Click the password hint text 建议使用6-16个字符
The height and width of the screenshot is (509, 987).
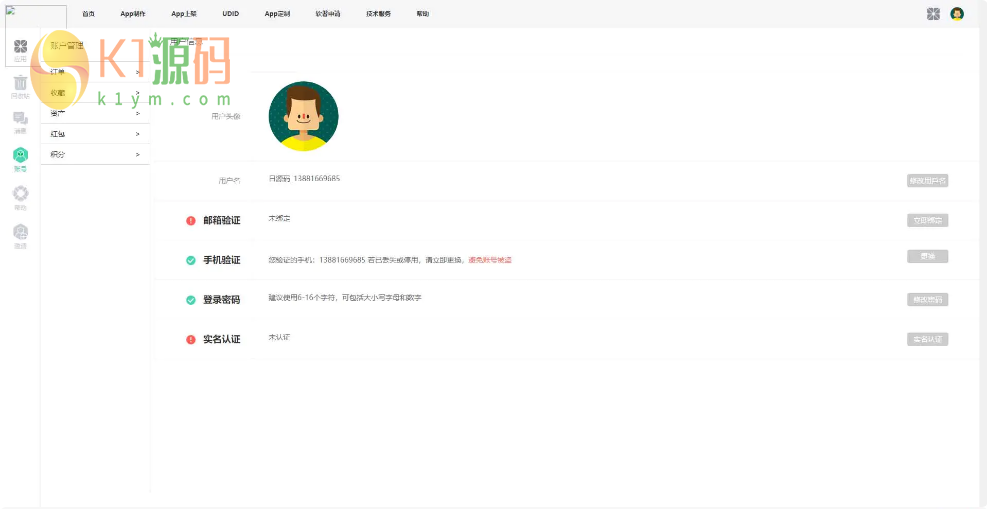(345, 298)
